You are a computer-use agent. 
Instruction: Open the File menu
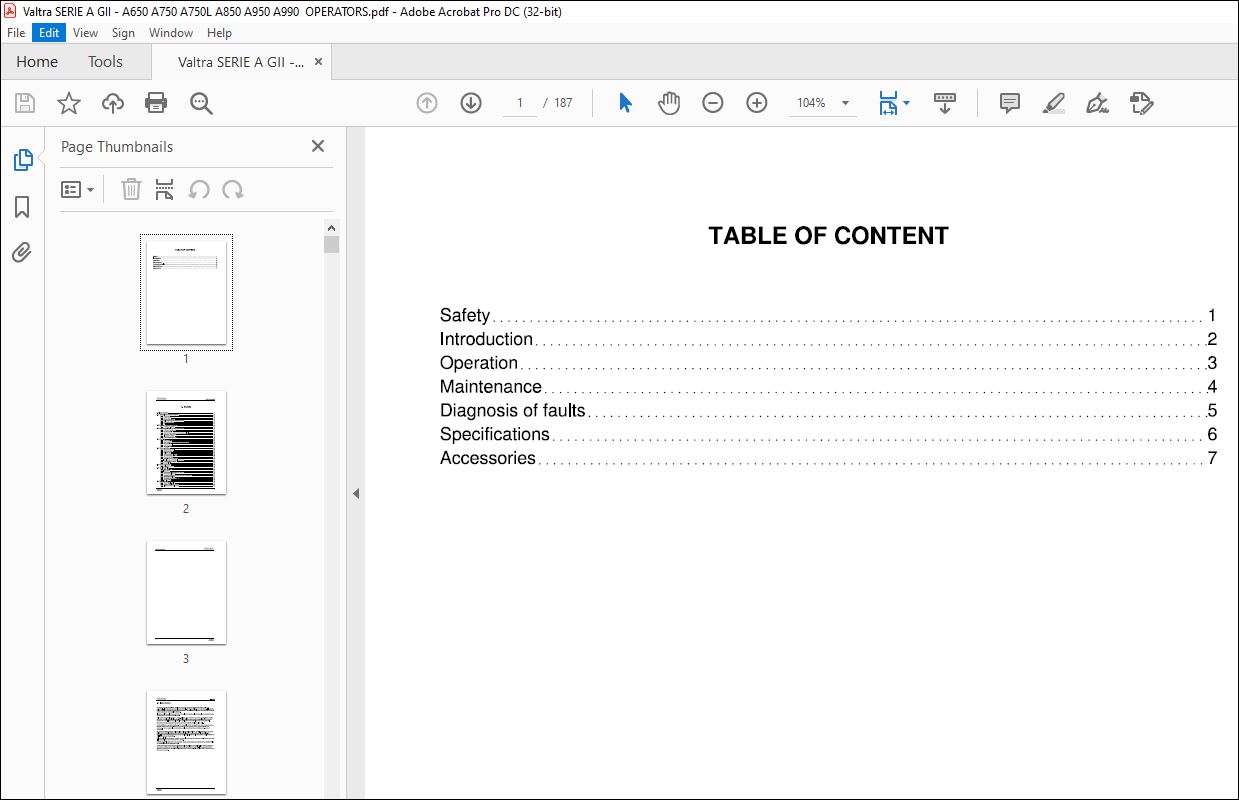tap(16, 33)
